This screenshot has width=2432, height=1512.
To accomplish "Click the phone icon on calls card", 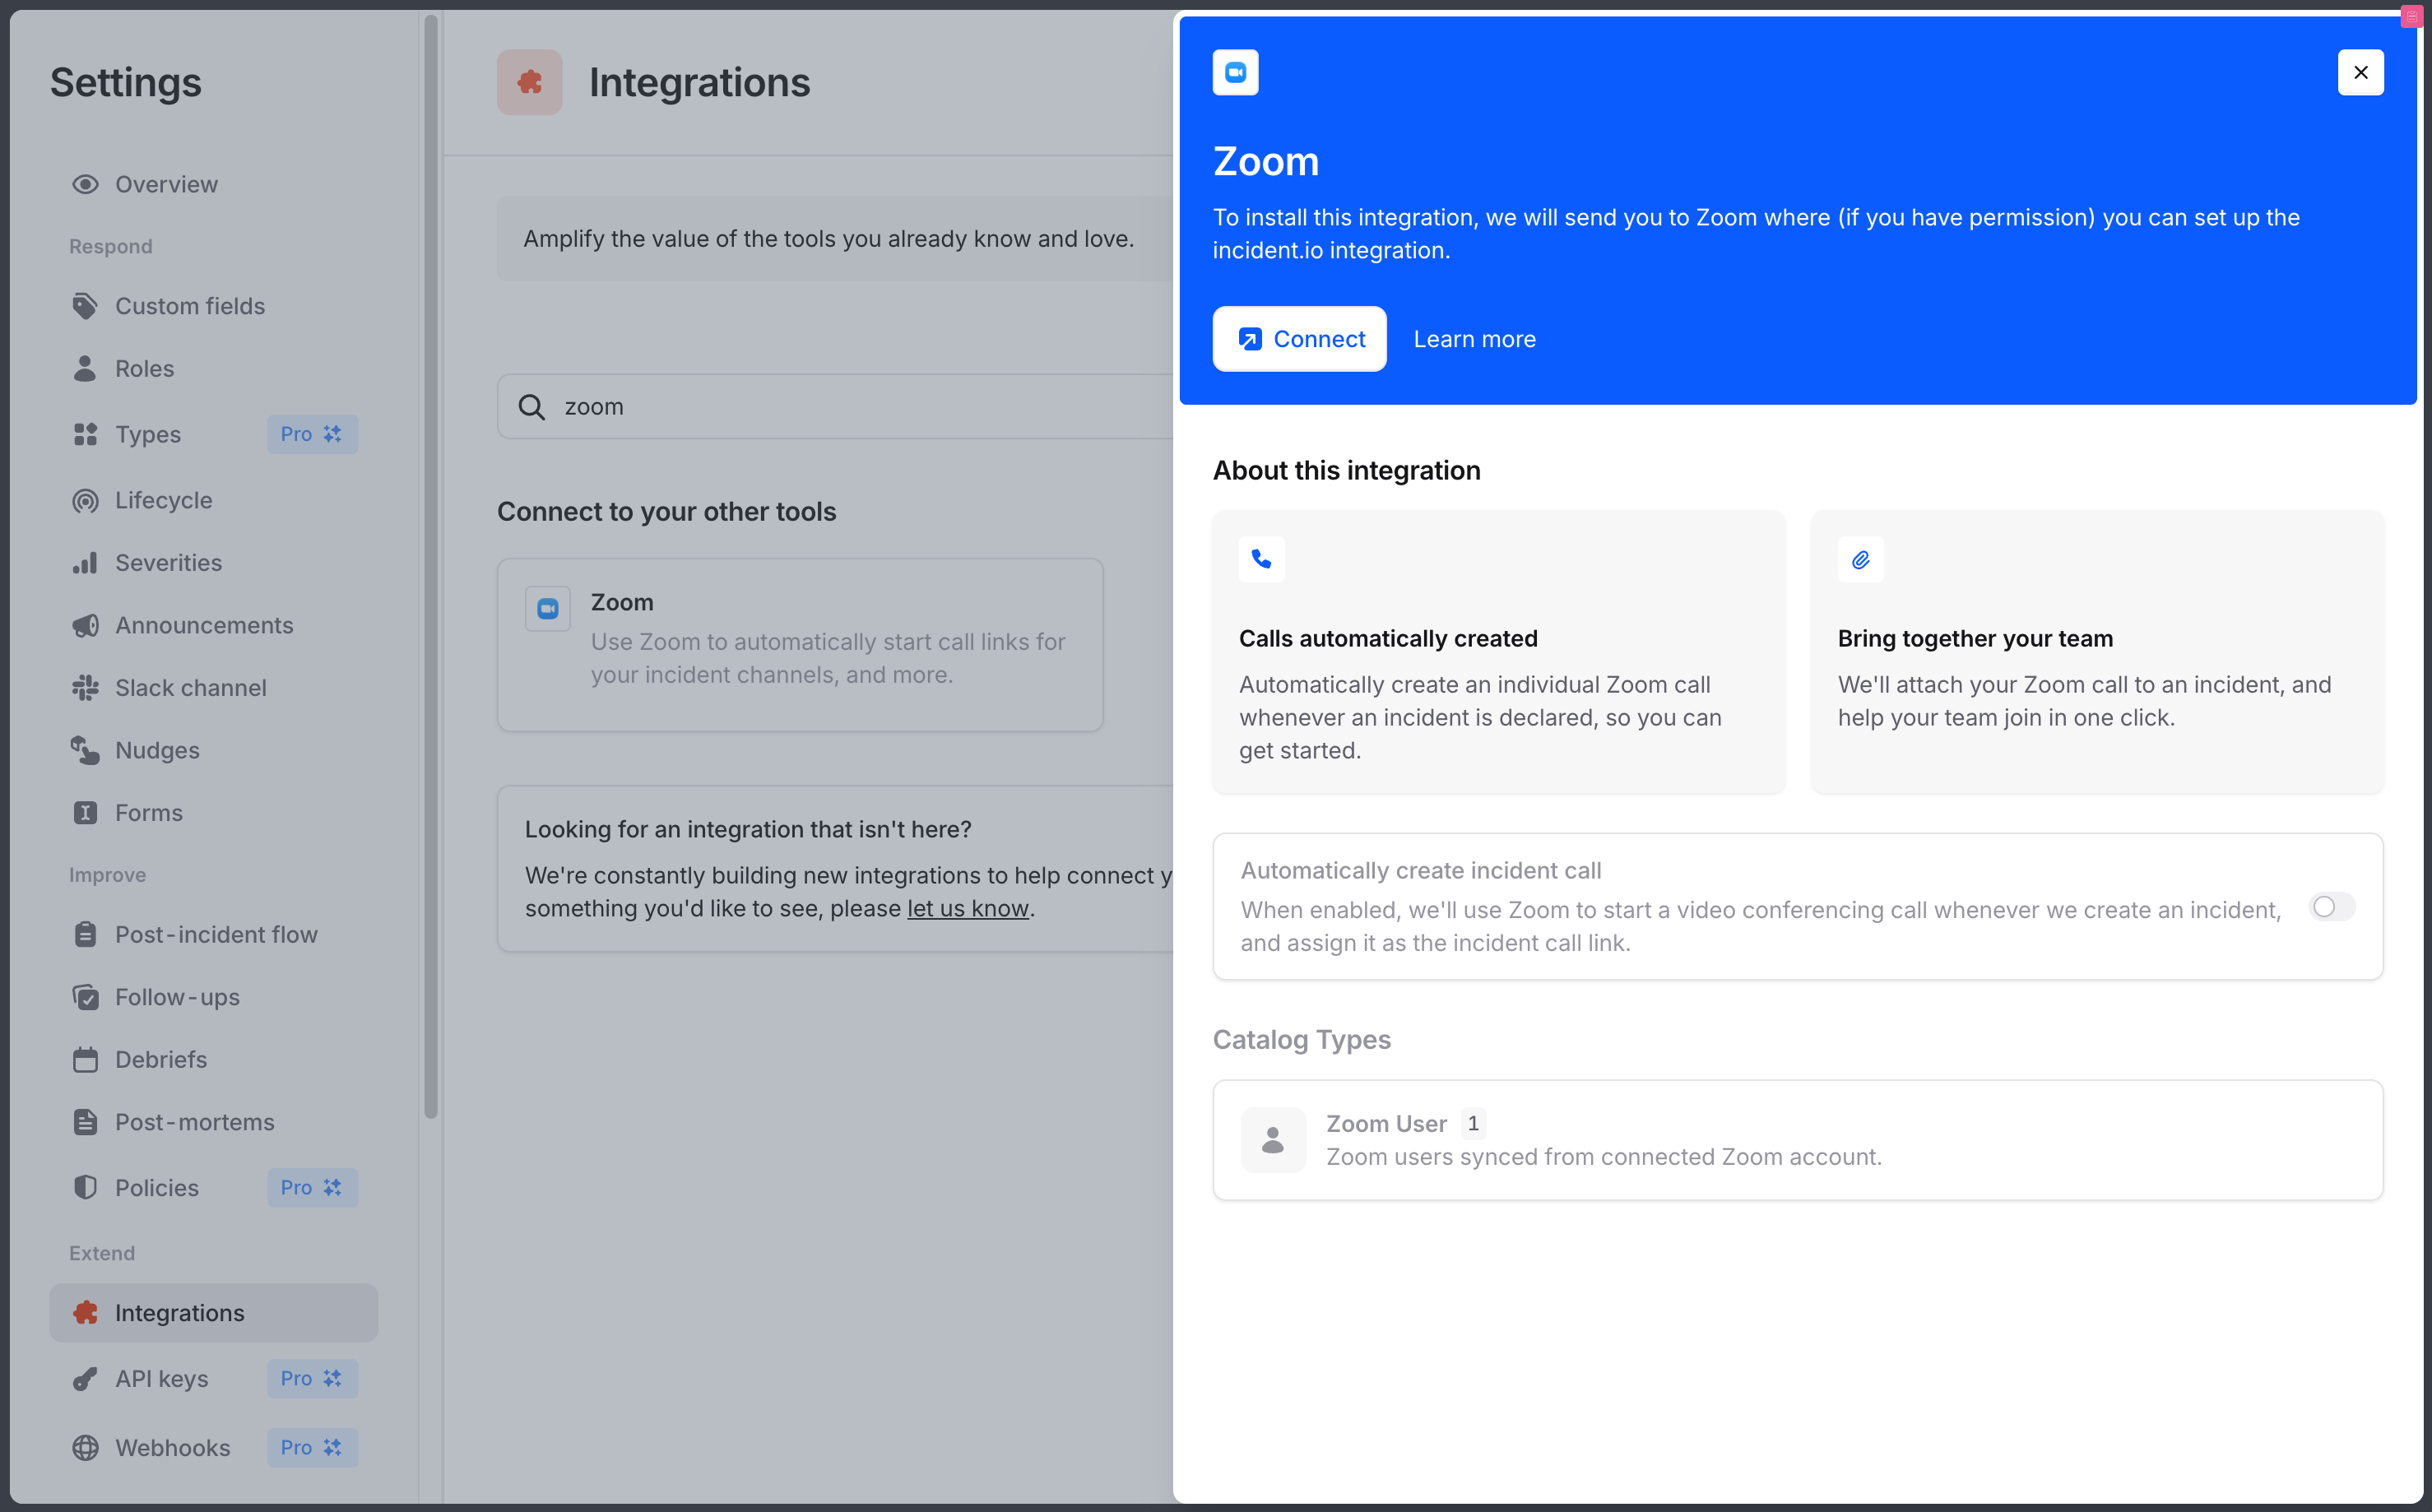I will pos(1261,559).
